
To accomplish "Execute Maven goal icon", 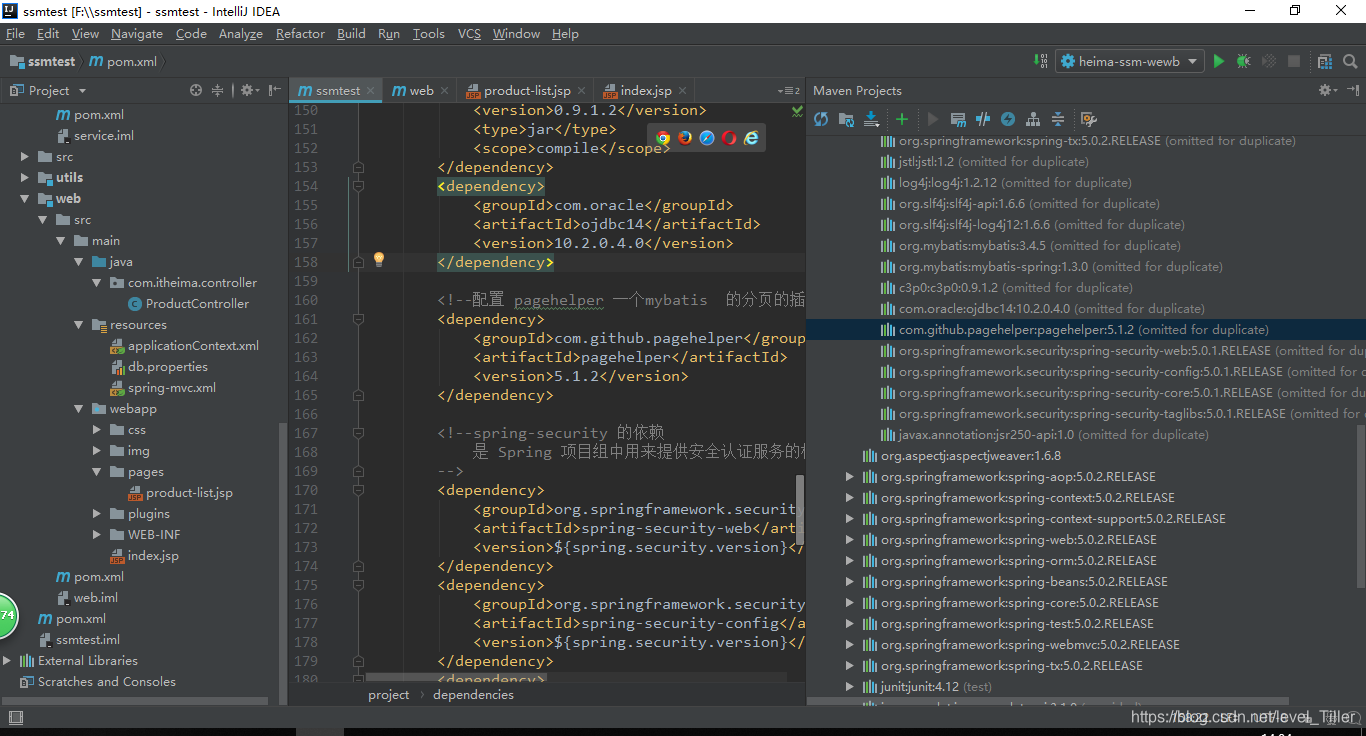I will [x=958, y=119].
